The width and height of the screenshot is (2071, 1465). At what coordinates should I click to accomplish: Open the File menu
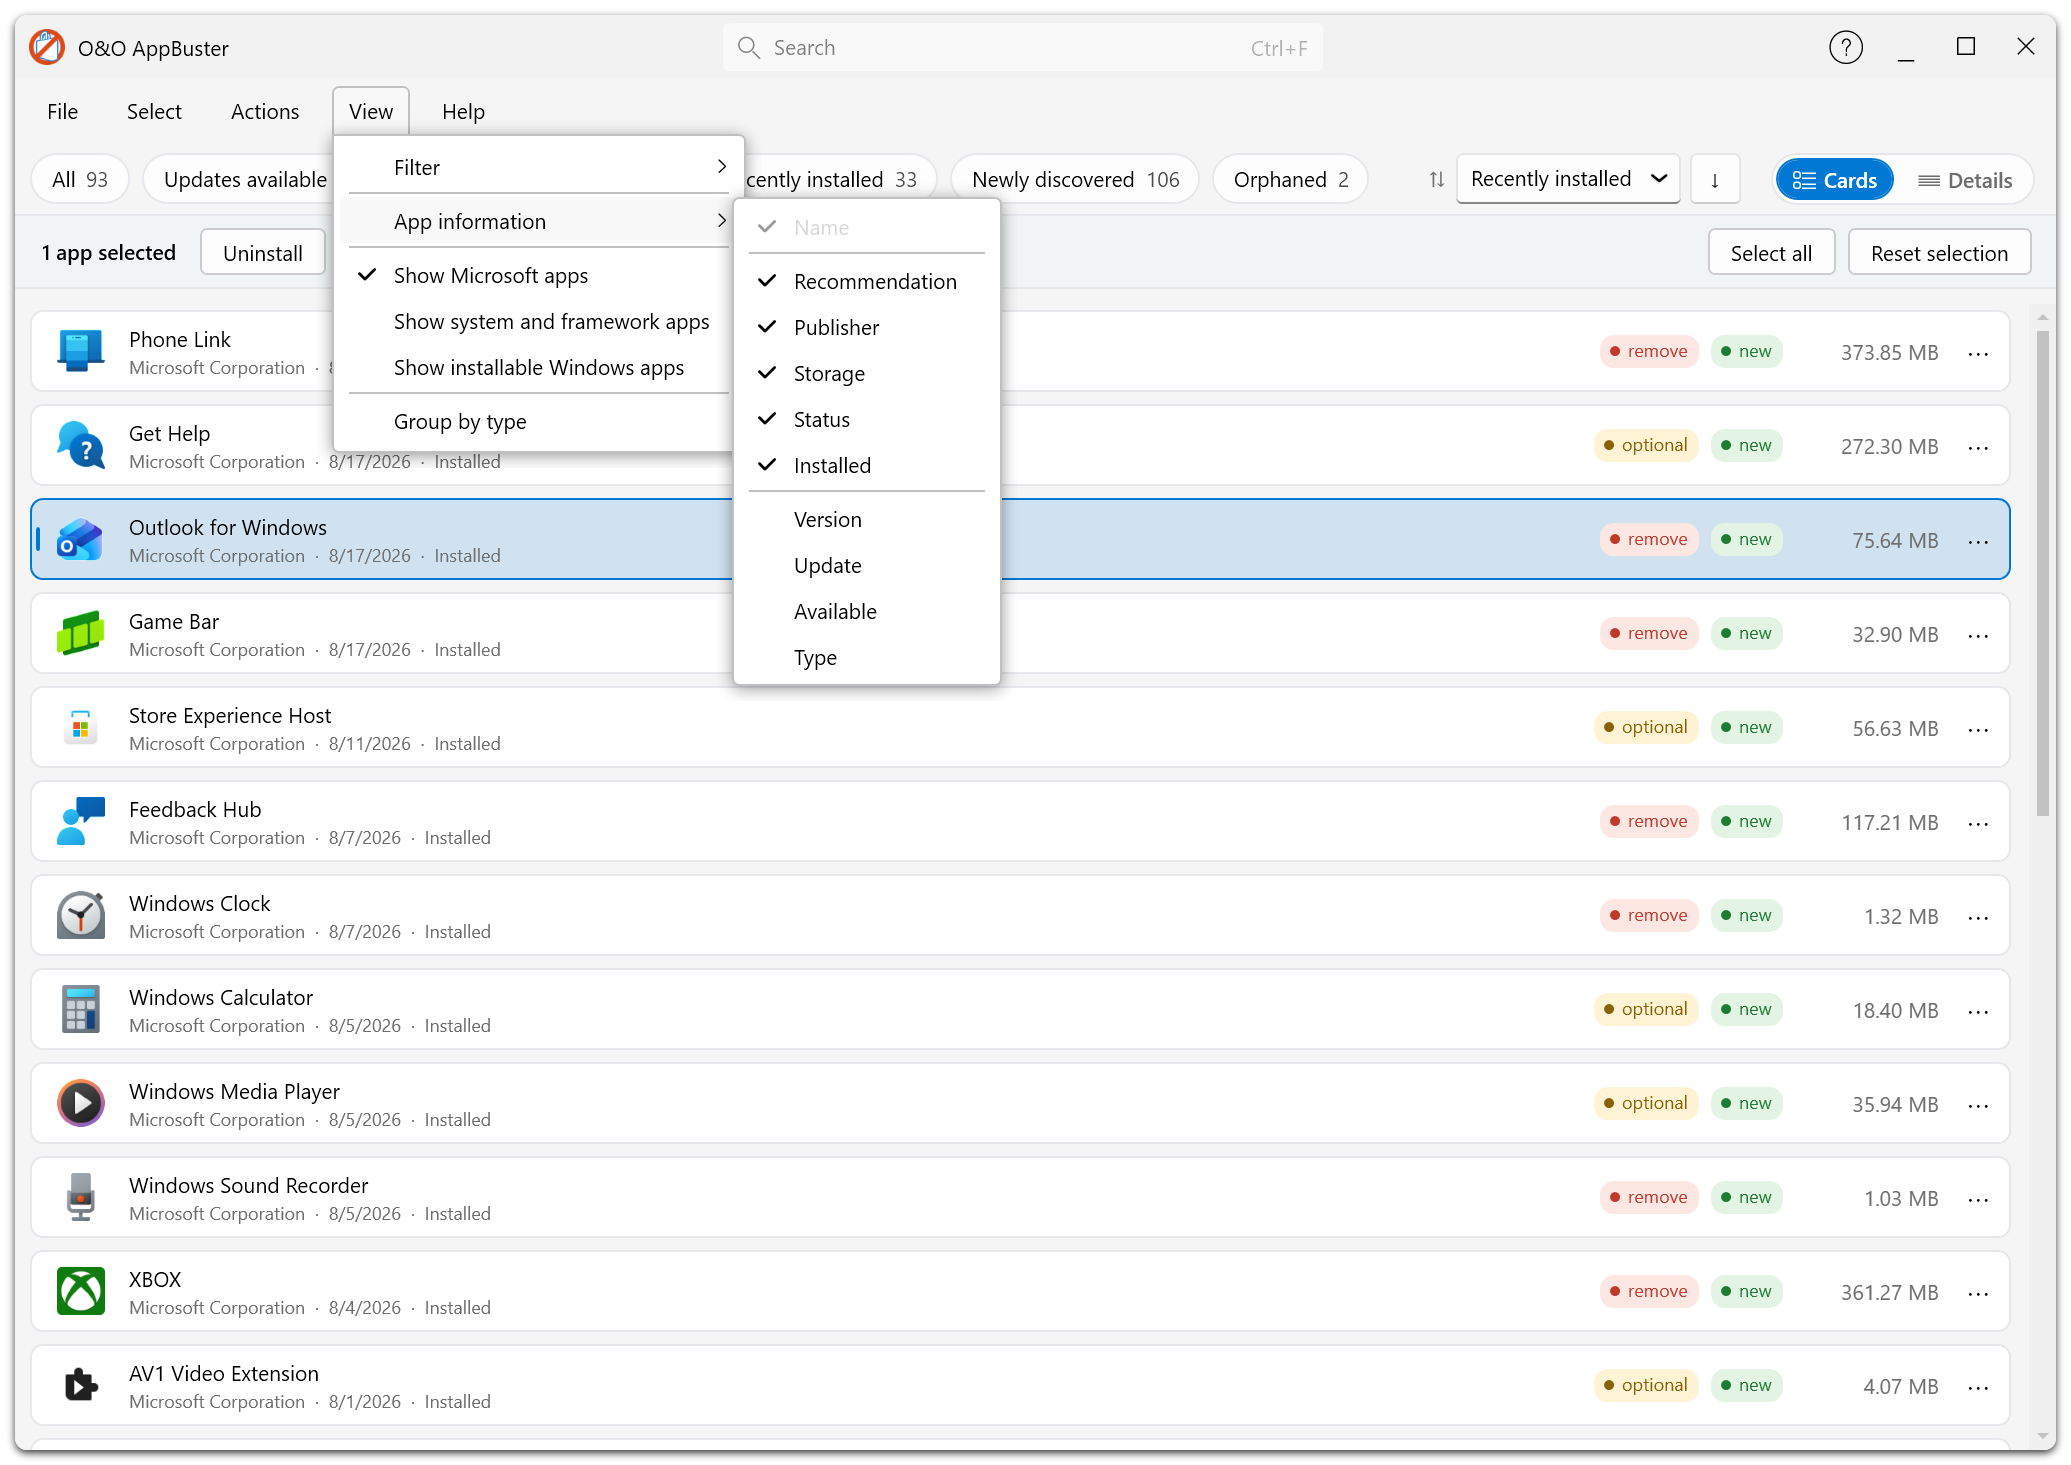(62, 111)
